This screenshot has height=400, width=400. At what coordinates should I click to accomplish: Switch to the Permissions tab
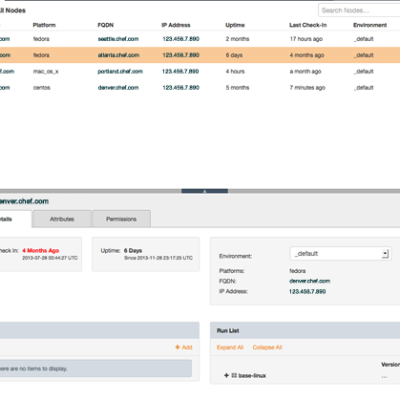pos(121,219)
